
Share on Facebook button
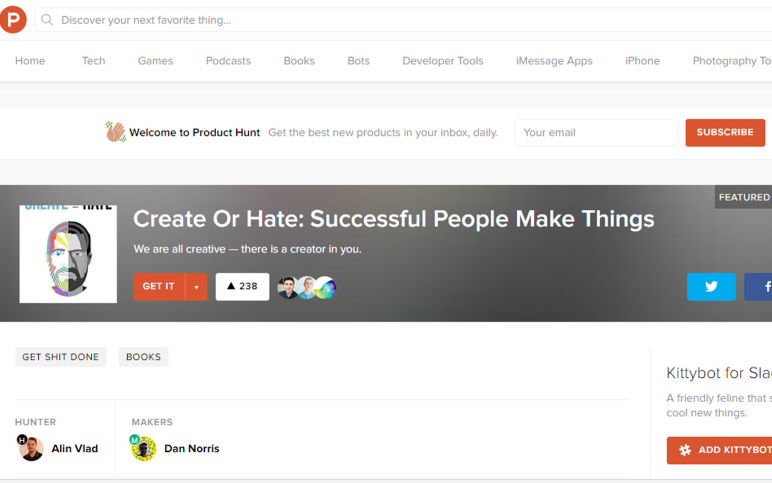[x=758, y=287]
